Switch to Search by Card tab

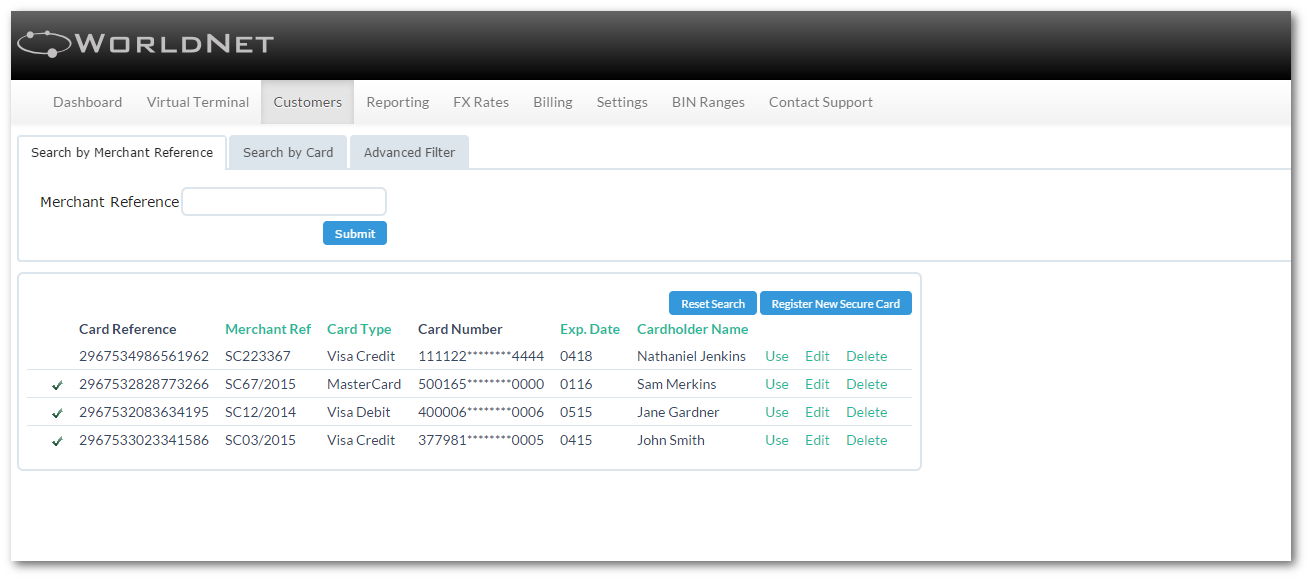[288, 152]
